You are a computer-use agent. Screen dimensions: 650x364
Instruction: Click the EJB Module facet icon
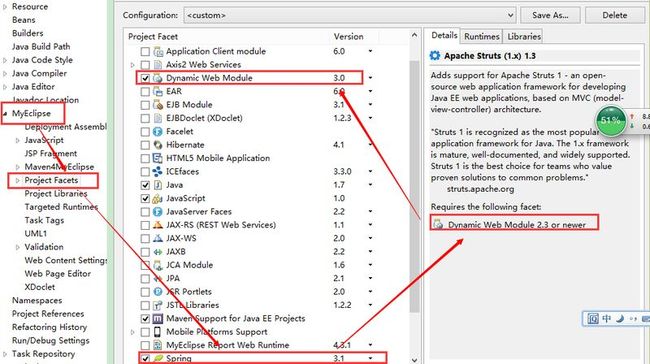[x=158, y=104]
